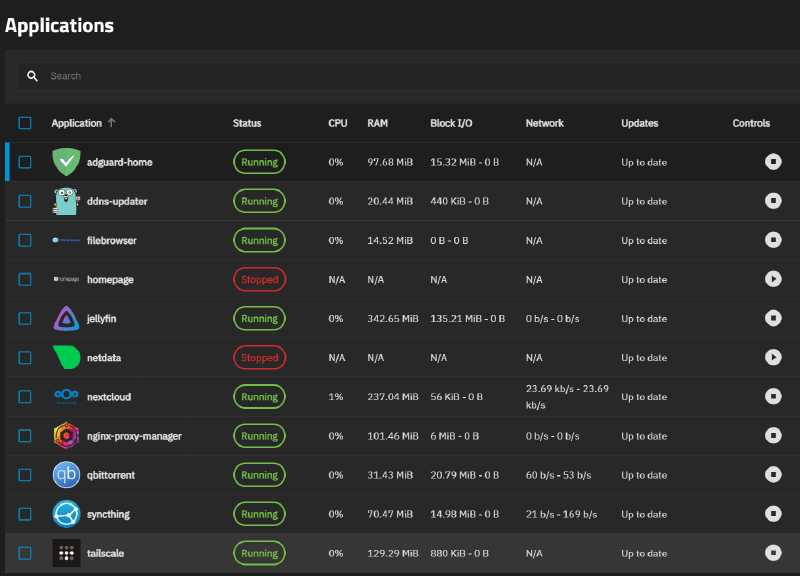Click the ddns-updater gopher icon
The width and height of the screenshot is (800, 576).
click(x=66, y=201)
